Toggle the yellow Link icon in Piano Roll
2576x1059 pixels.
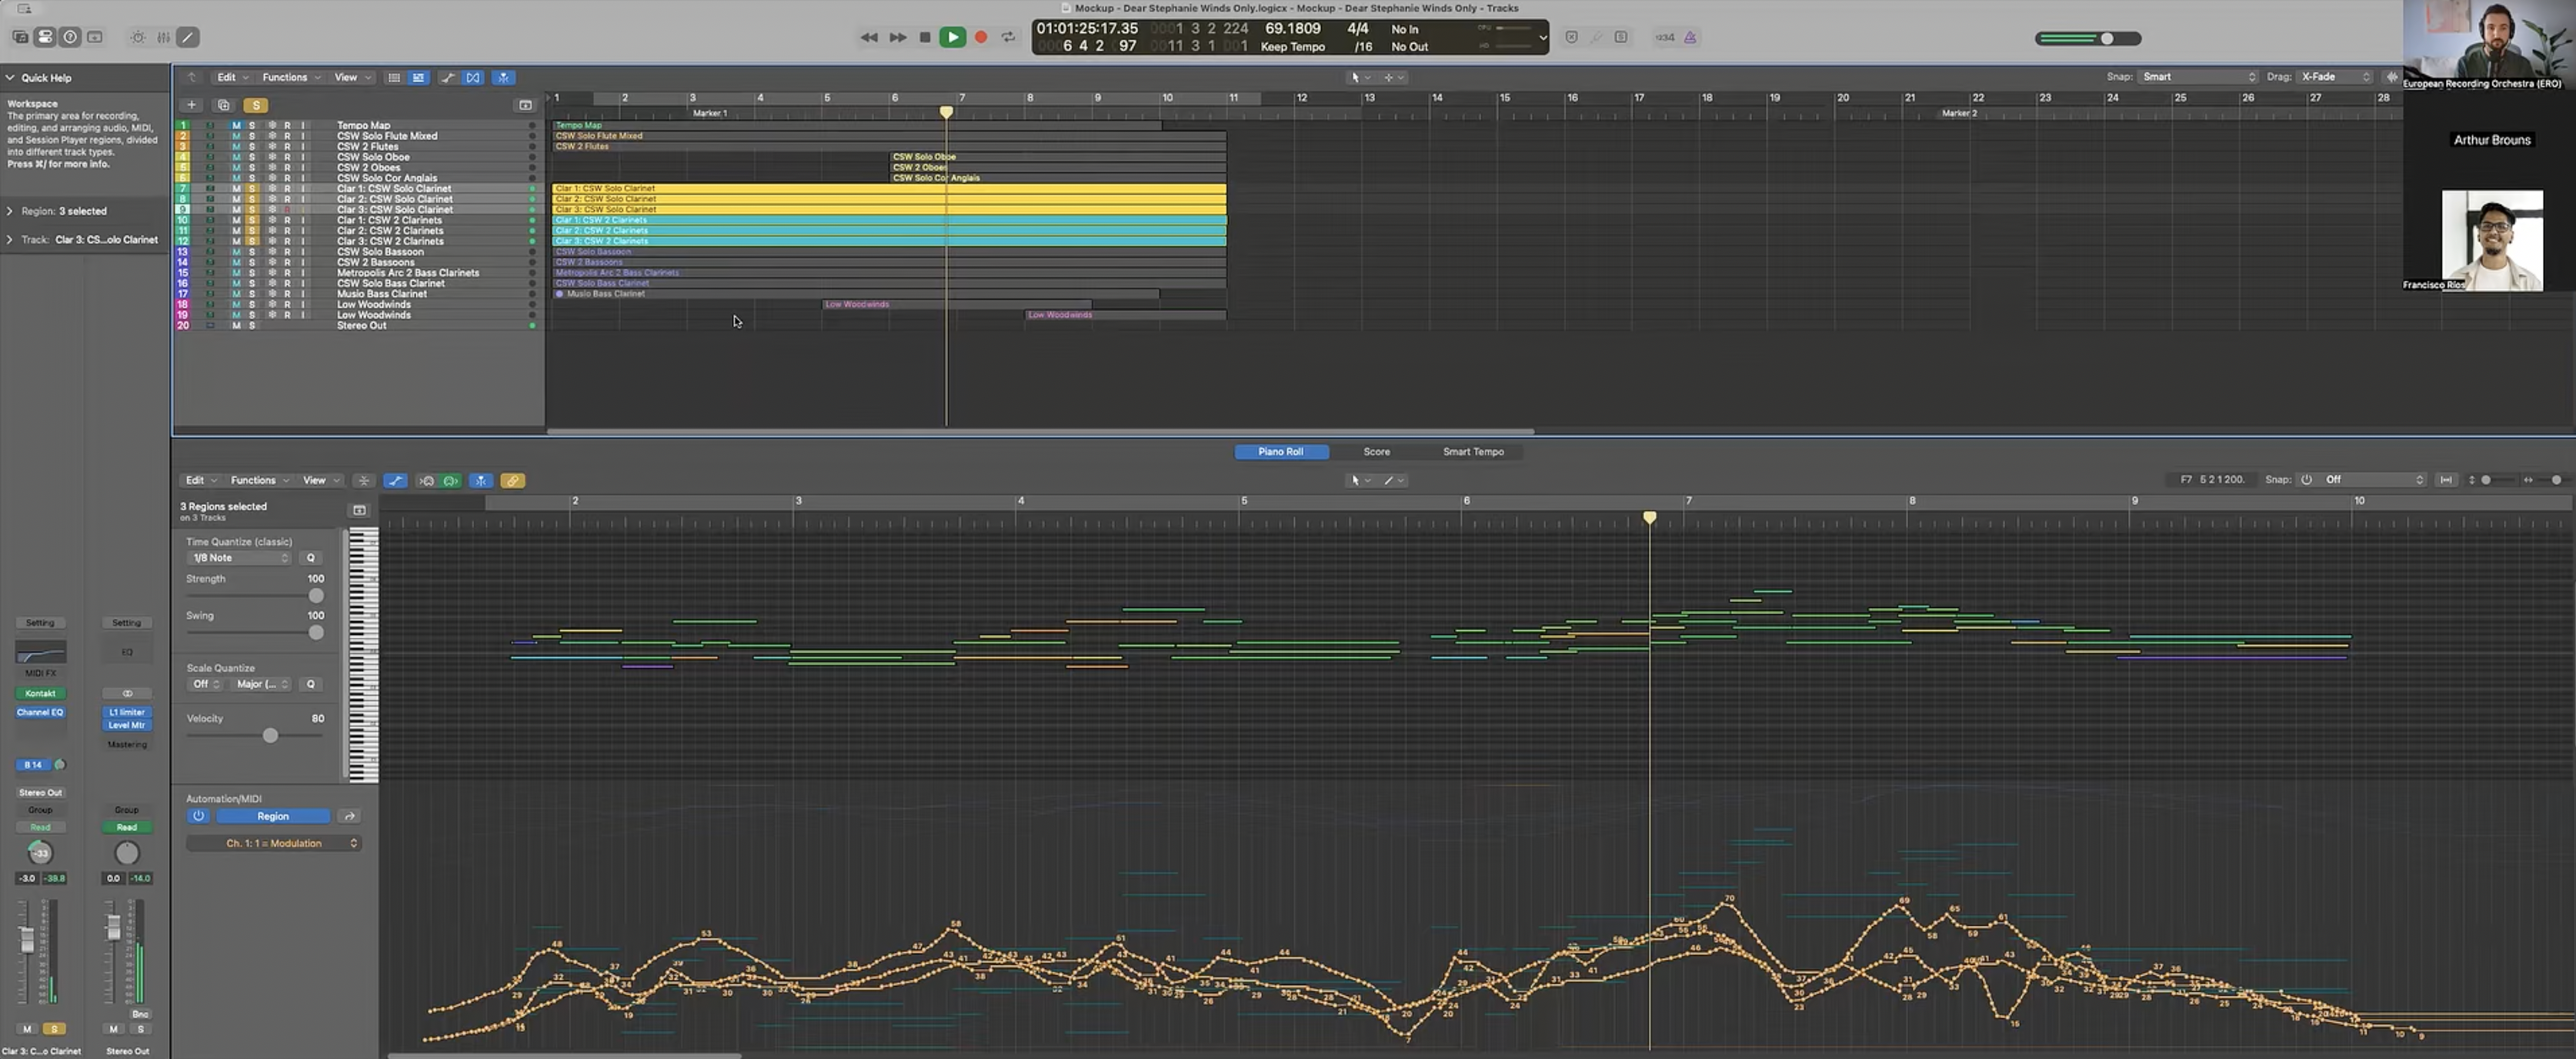pos(513,481)
